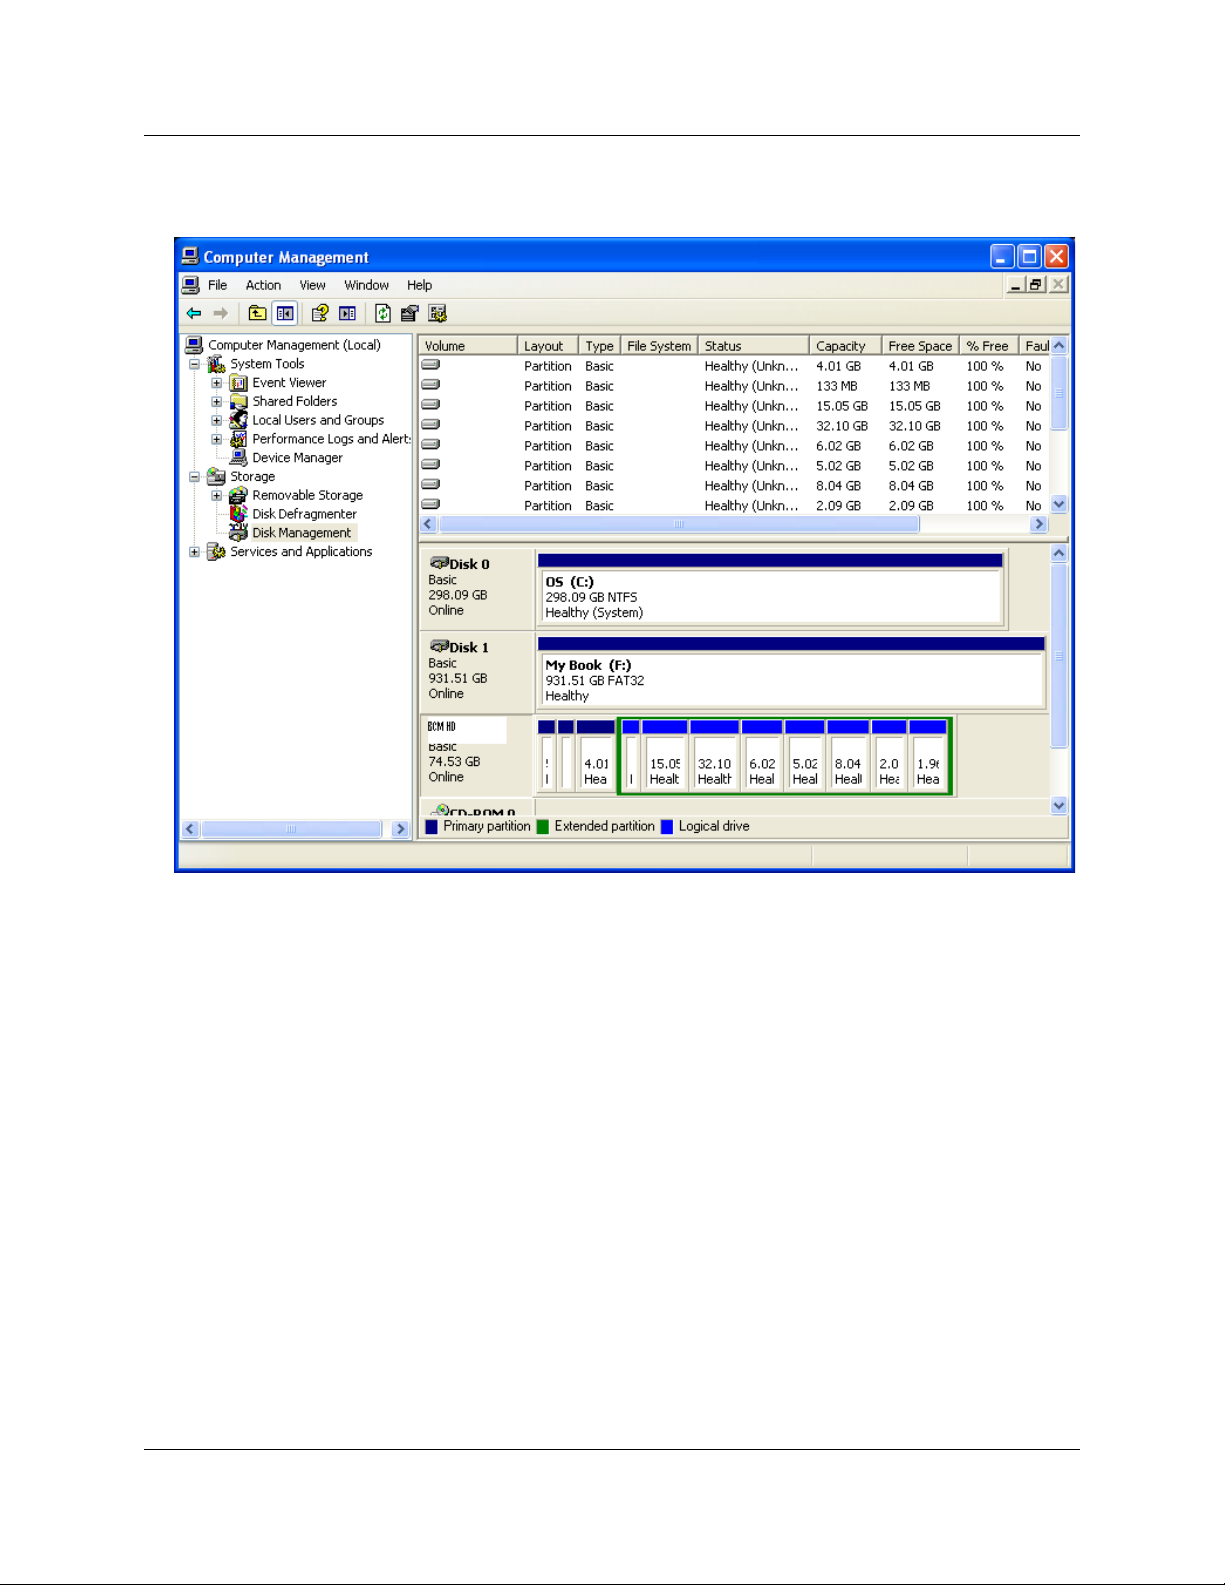Click the Event Viewer tree icon
Screen dimensions: 1225x1585
point(238,383)
